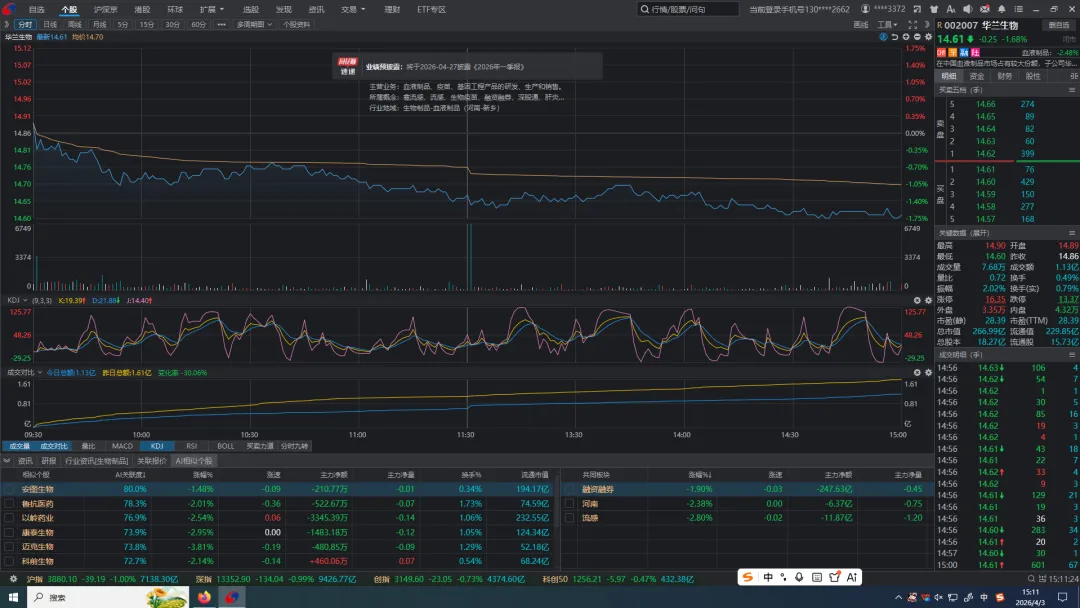Click the Windows taskbar search box
Viewport: 1080px width, 608px height.
(107, 597)
